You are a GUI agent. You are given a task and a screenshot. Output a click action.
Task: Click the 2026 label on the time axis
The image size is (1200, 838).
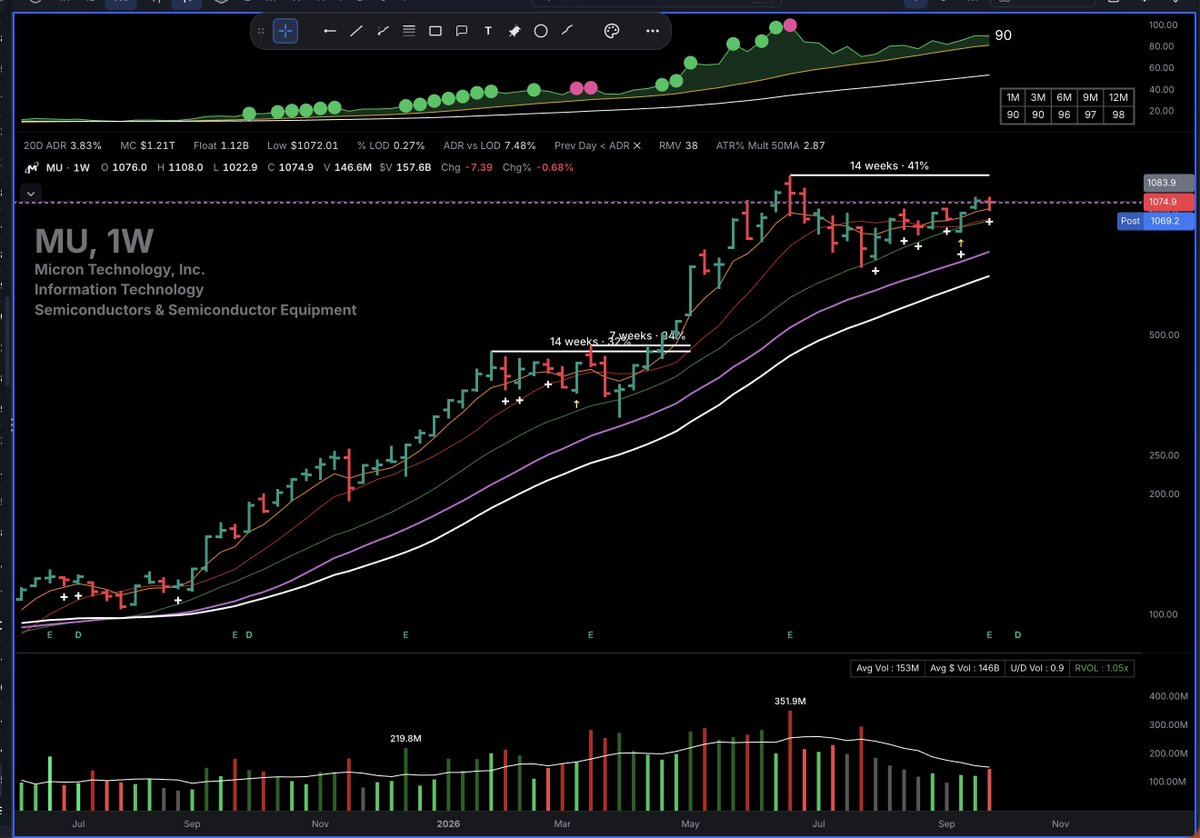[x=446, y=824]
